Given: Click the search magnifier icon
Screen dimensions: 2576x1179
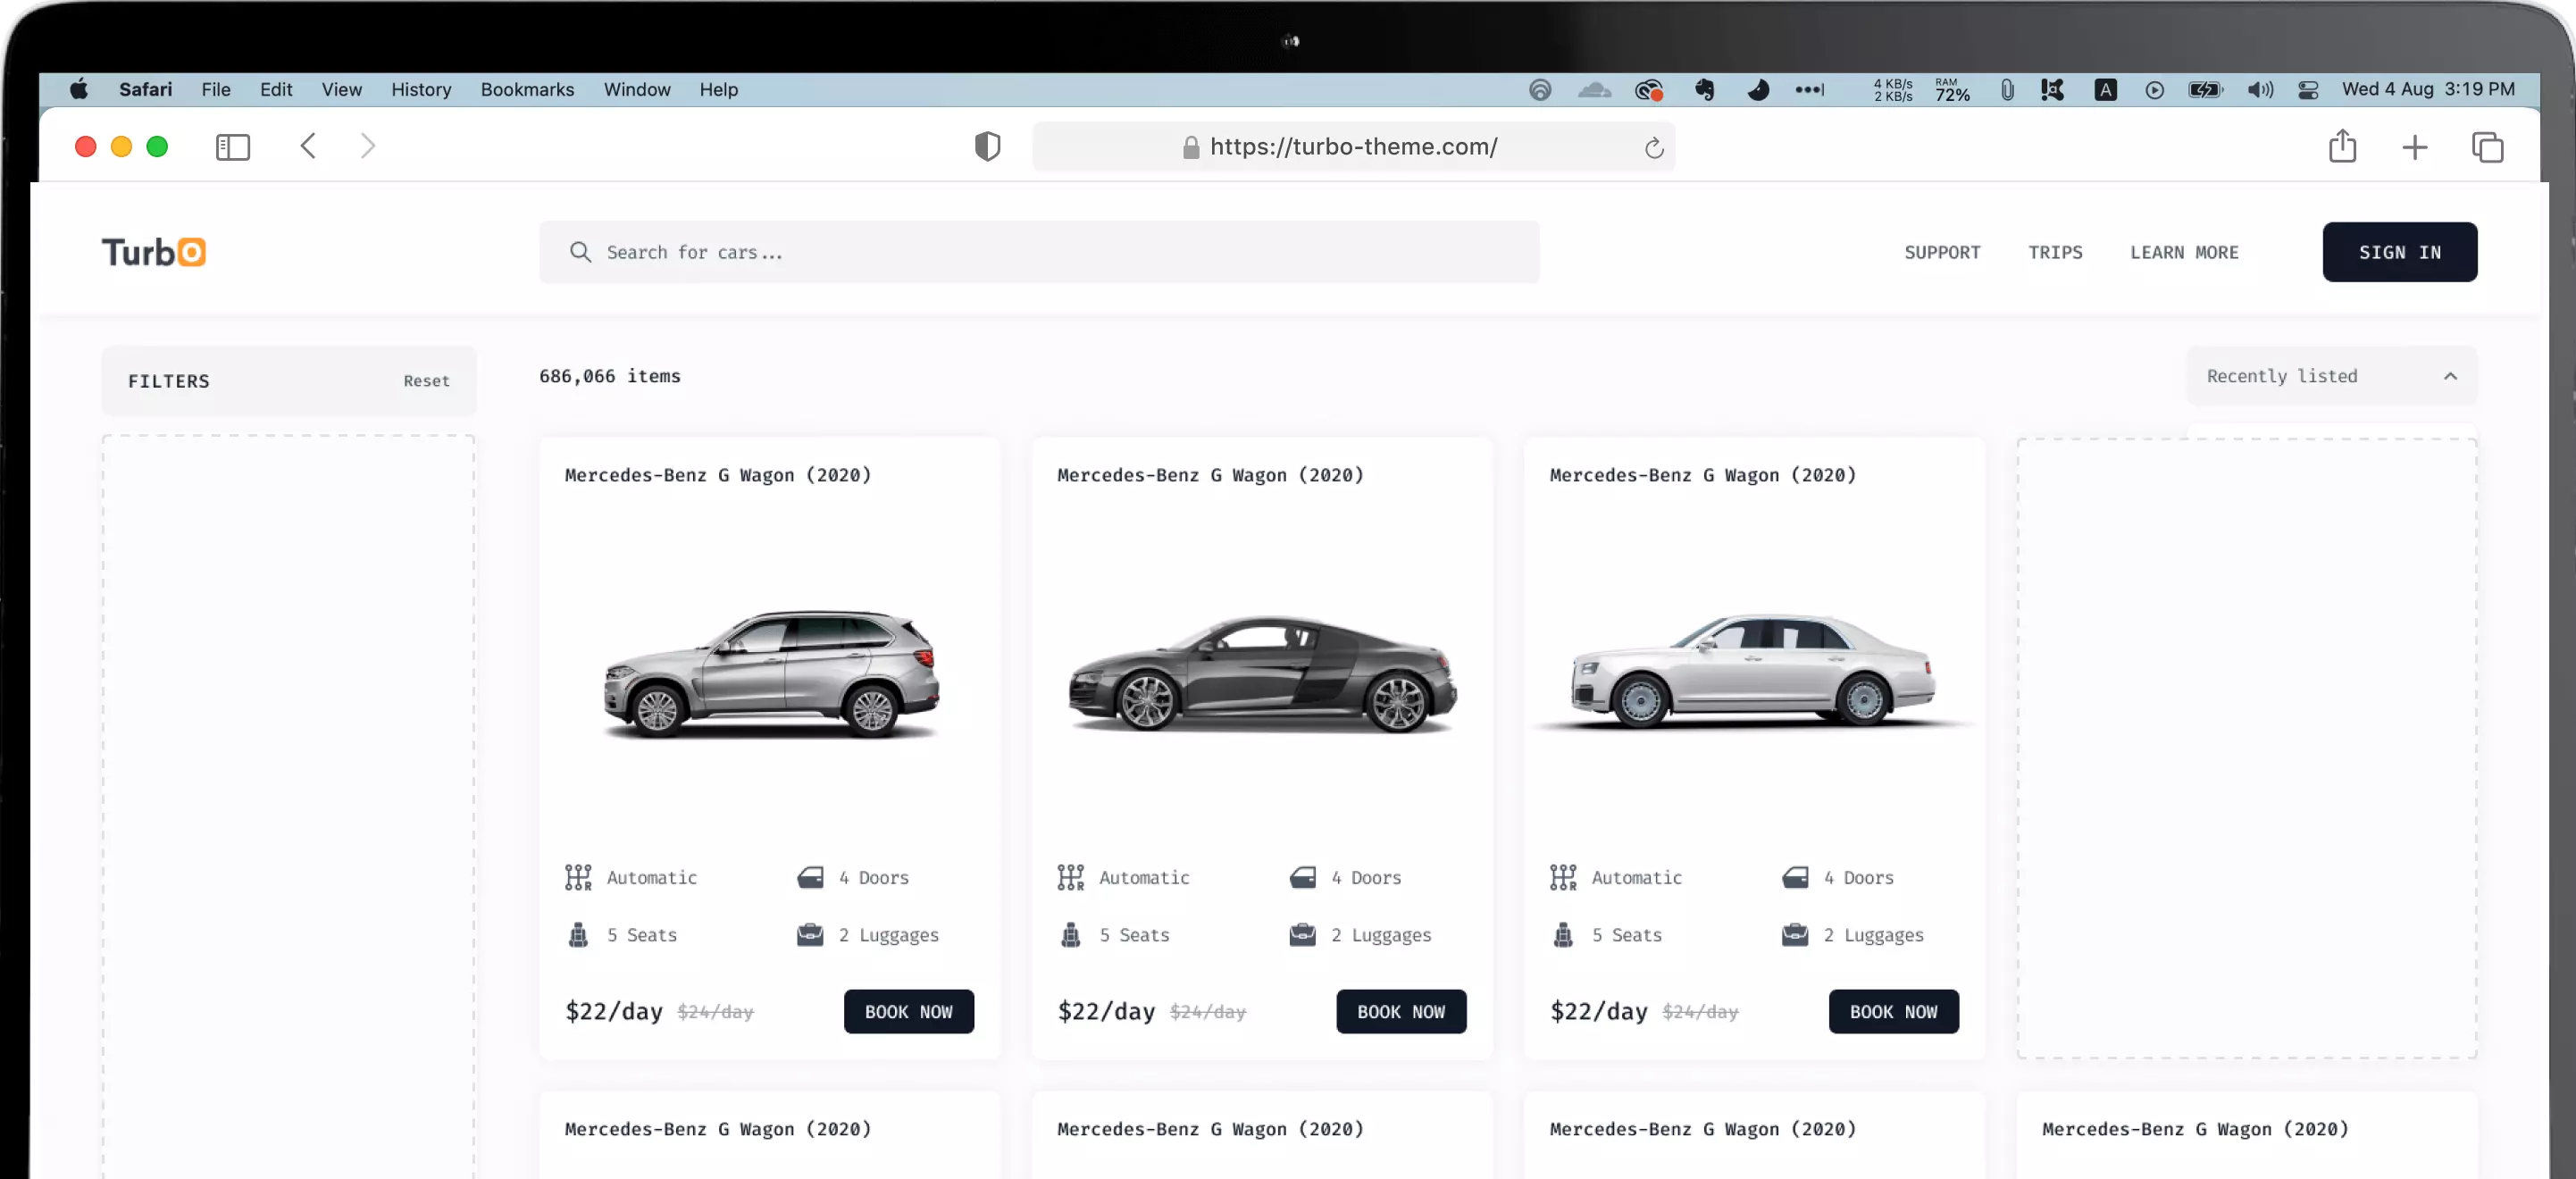Looking at the screenshot, I should click(580, 252).
